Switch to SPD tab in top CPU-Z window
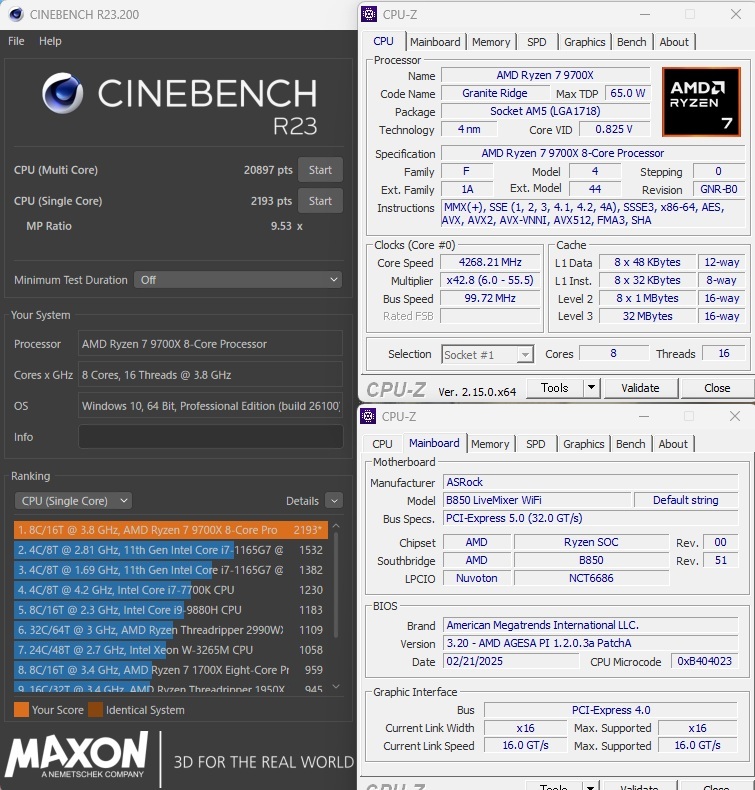This screenshot has width=755, height=790. (x=536, y=42)
